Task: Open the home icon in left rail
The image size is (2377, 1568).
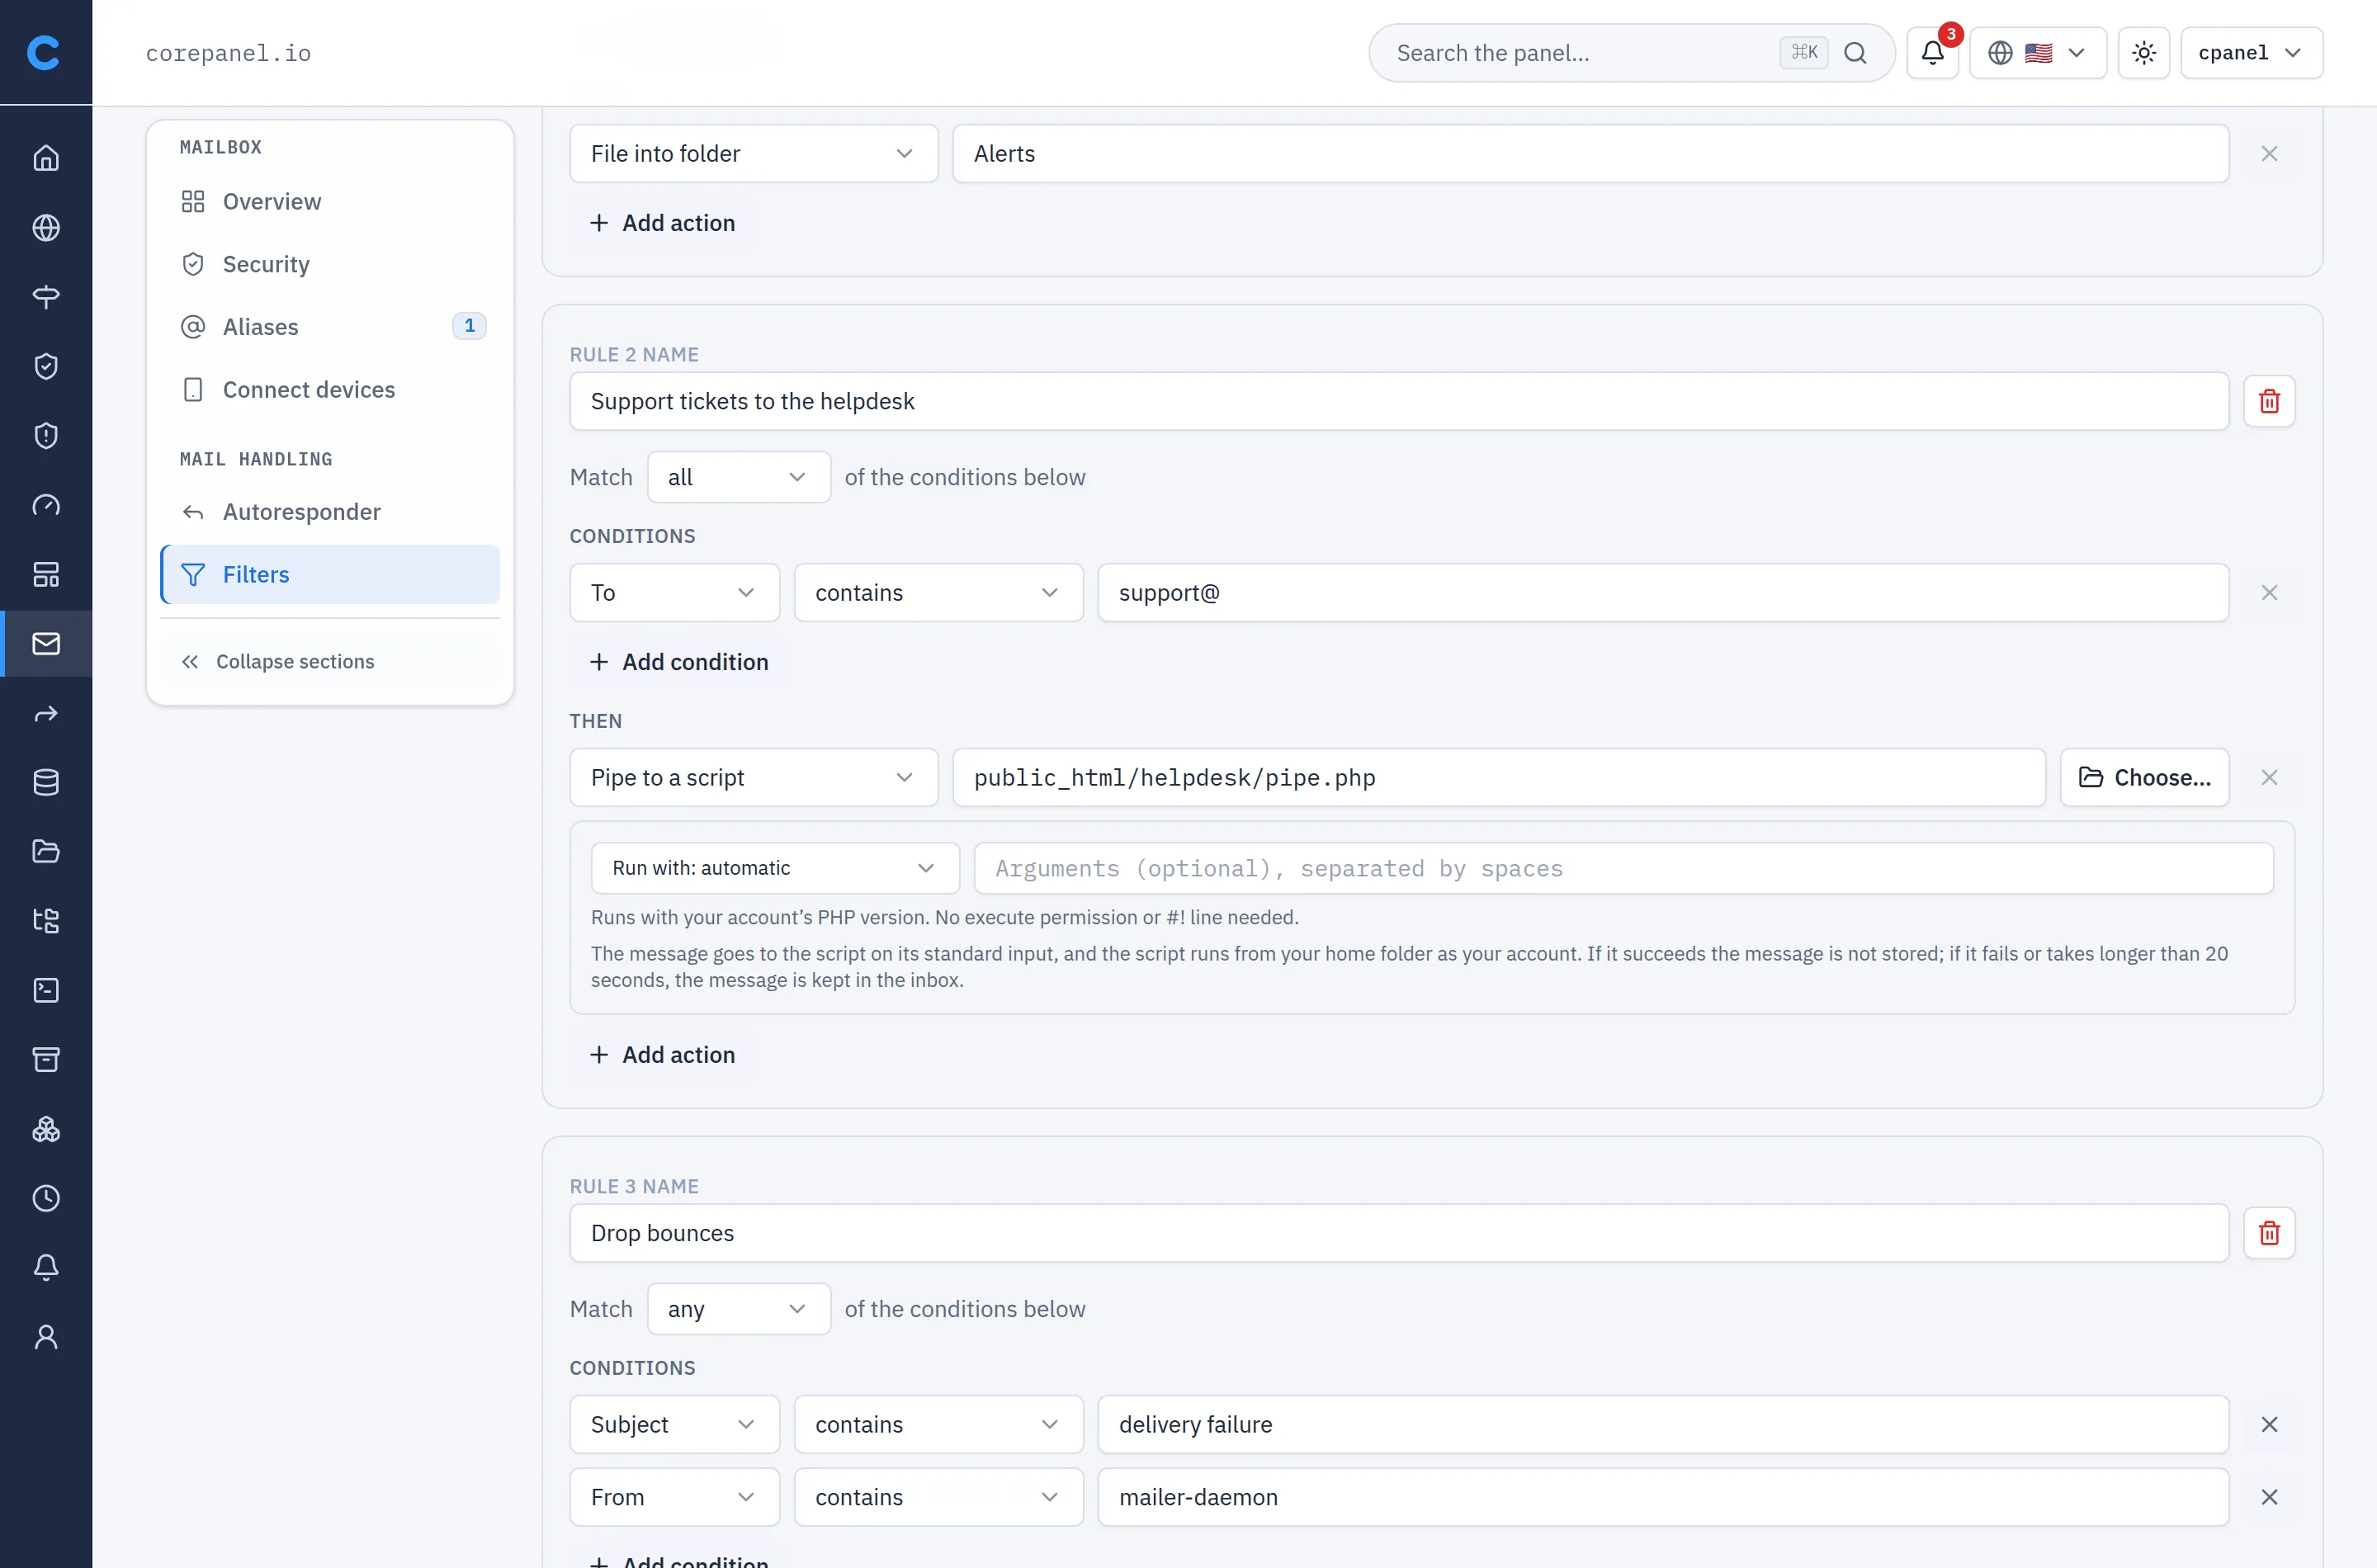Action: 46,158
